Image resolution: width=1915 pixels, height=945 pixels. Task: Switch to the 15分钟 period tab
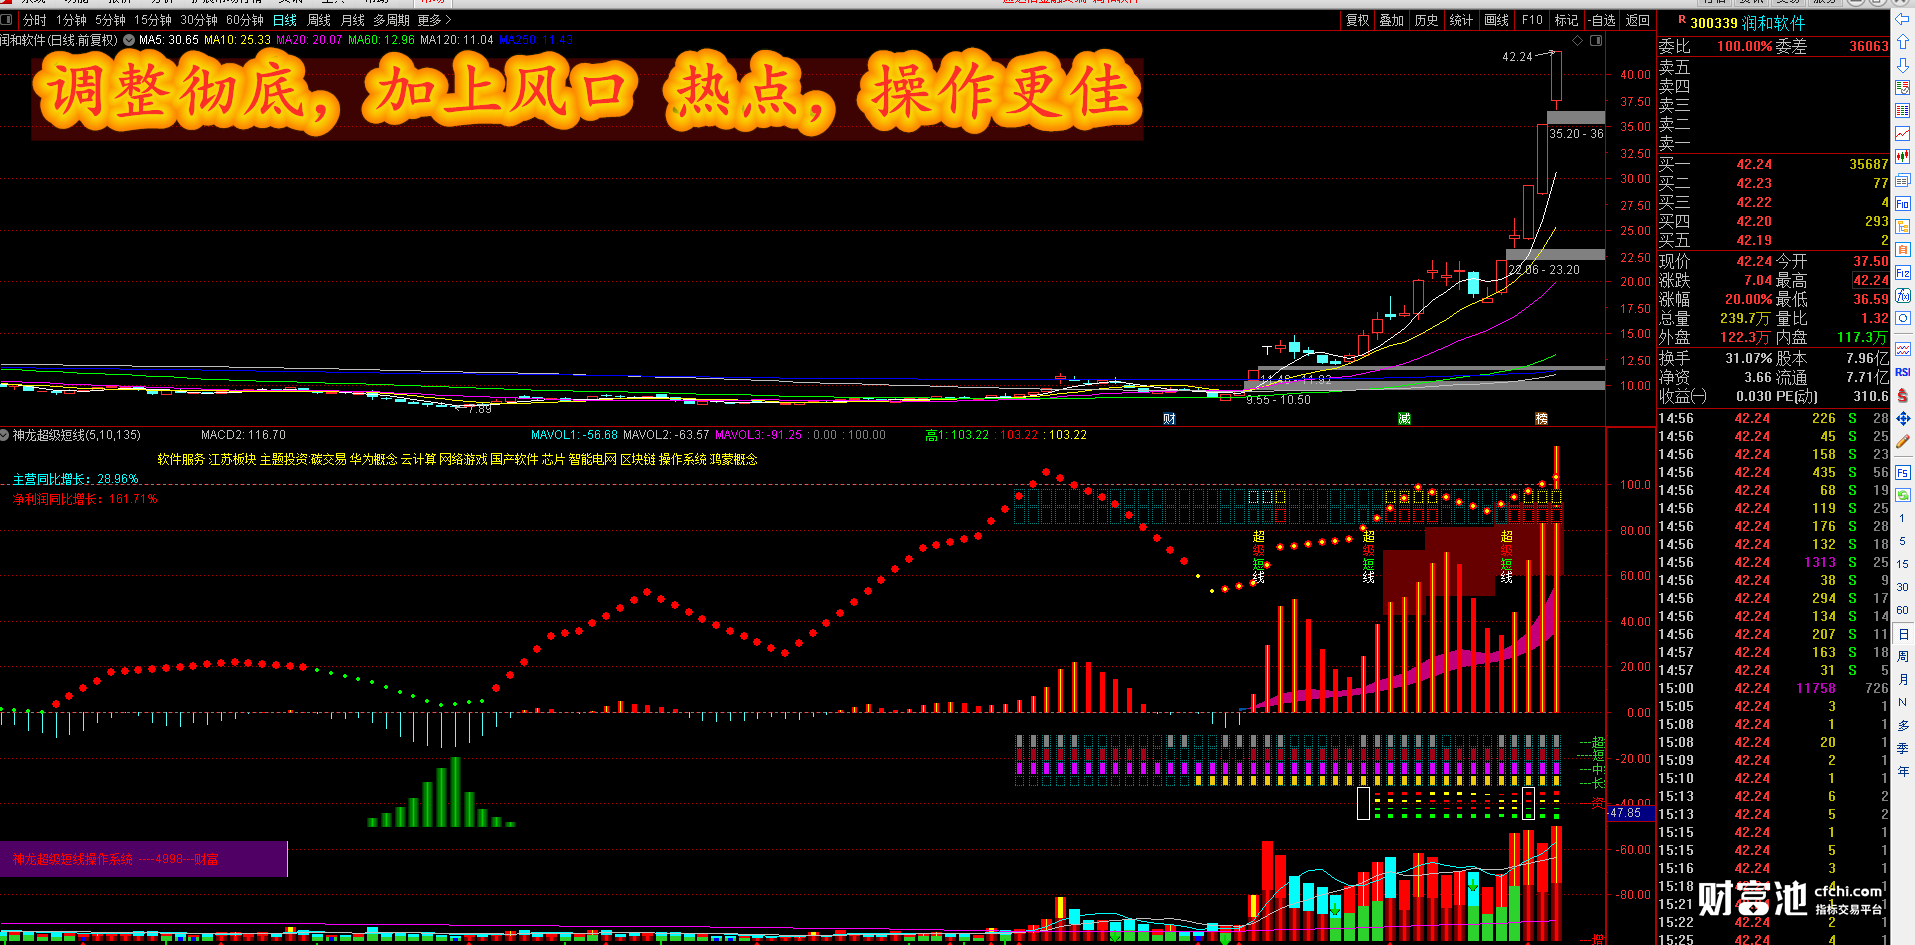click(x=153, y=20)
